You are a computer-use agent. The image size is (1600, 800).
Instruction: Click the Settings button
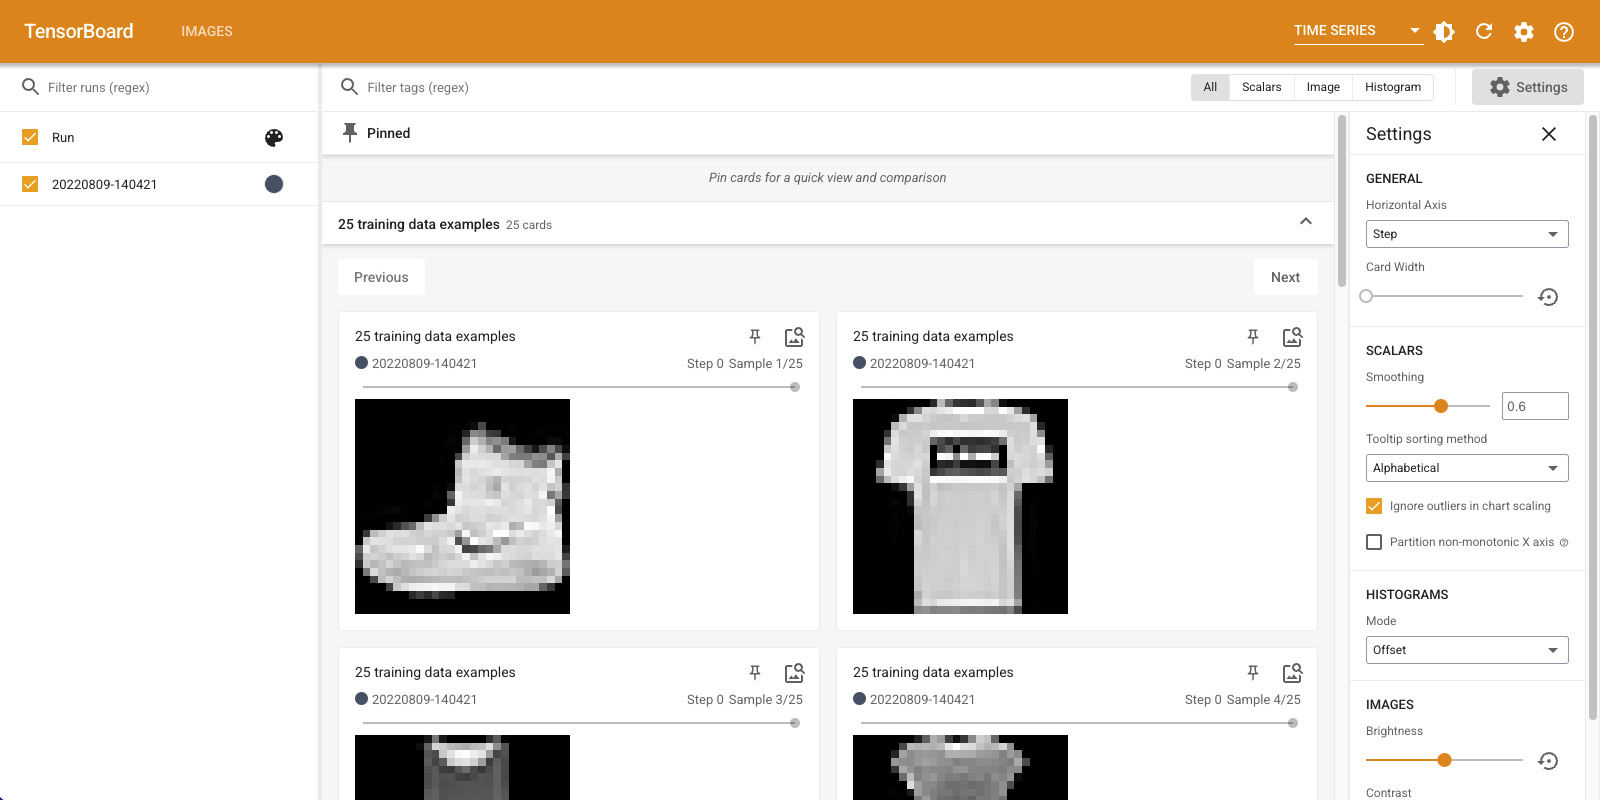(1527, 87)
